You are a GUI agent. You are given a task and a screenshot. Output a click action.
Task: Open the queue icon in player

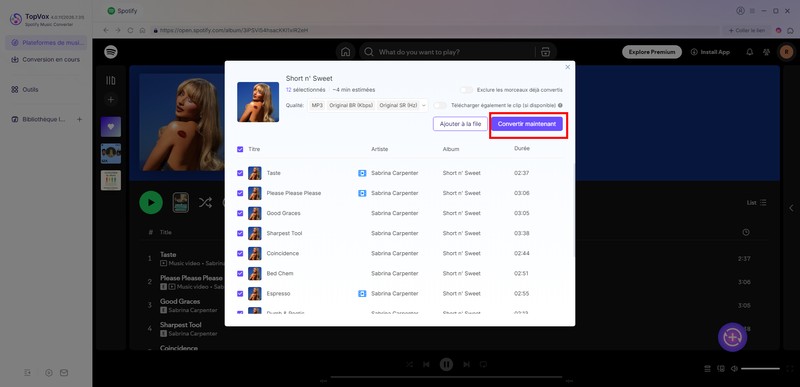tap(708, 369)
